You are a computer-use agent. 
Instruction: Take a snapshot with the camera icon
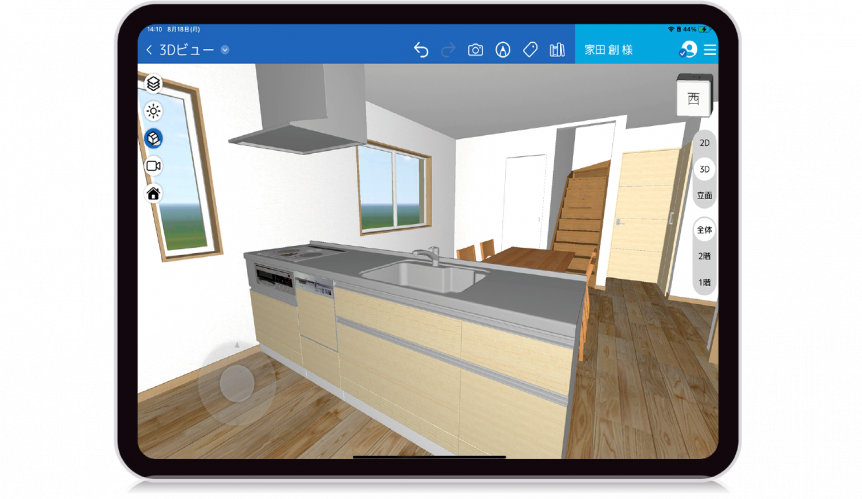click(x=476, y=50)
